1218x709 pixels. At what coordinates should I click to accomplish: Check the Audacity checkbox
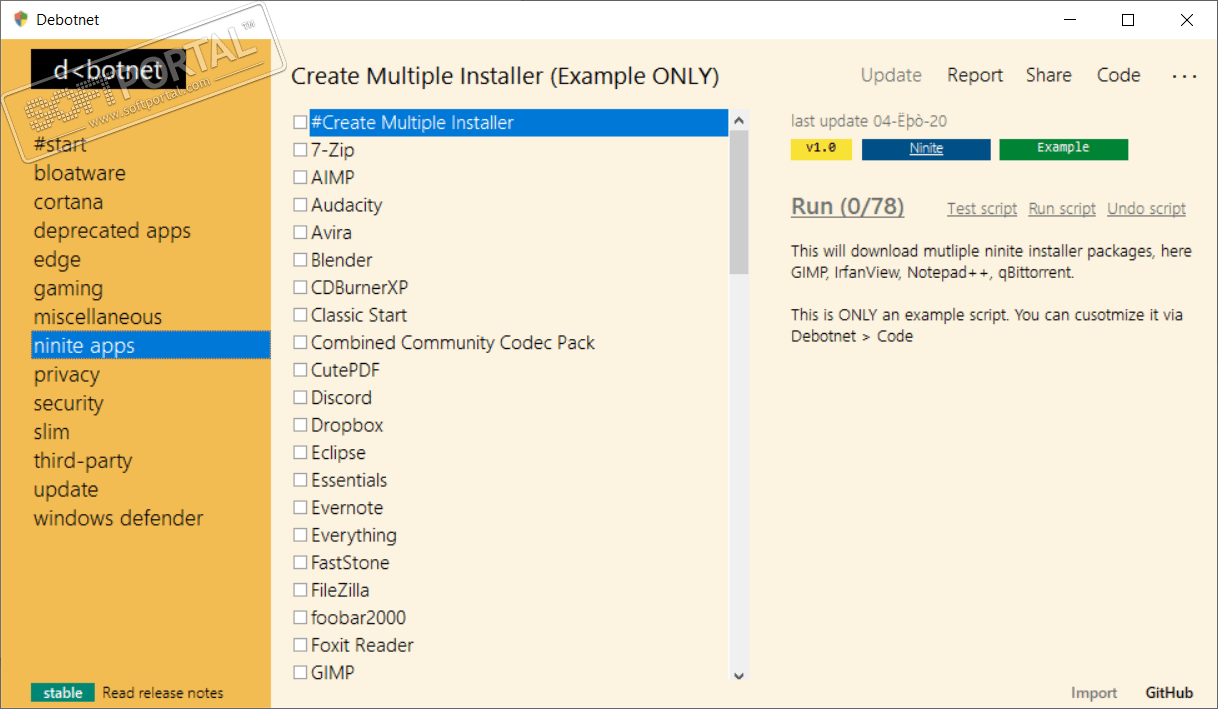point(300,205)
